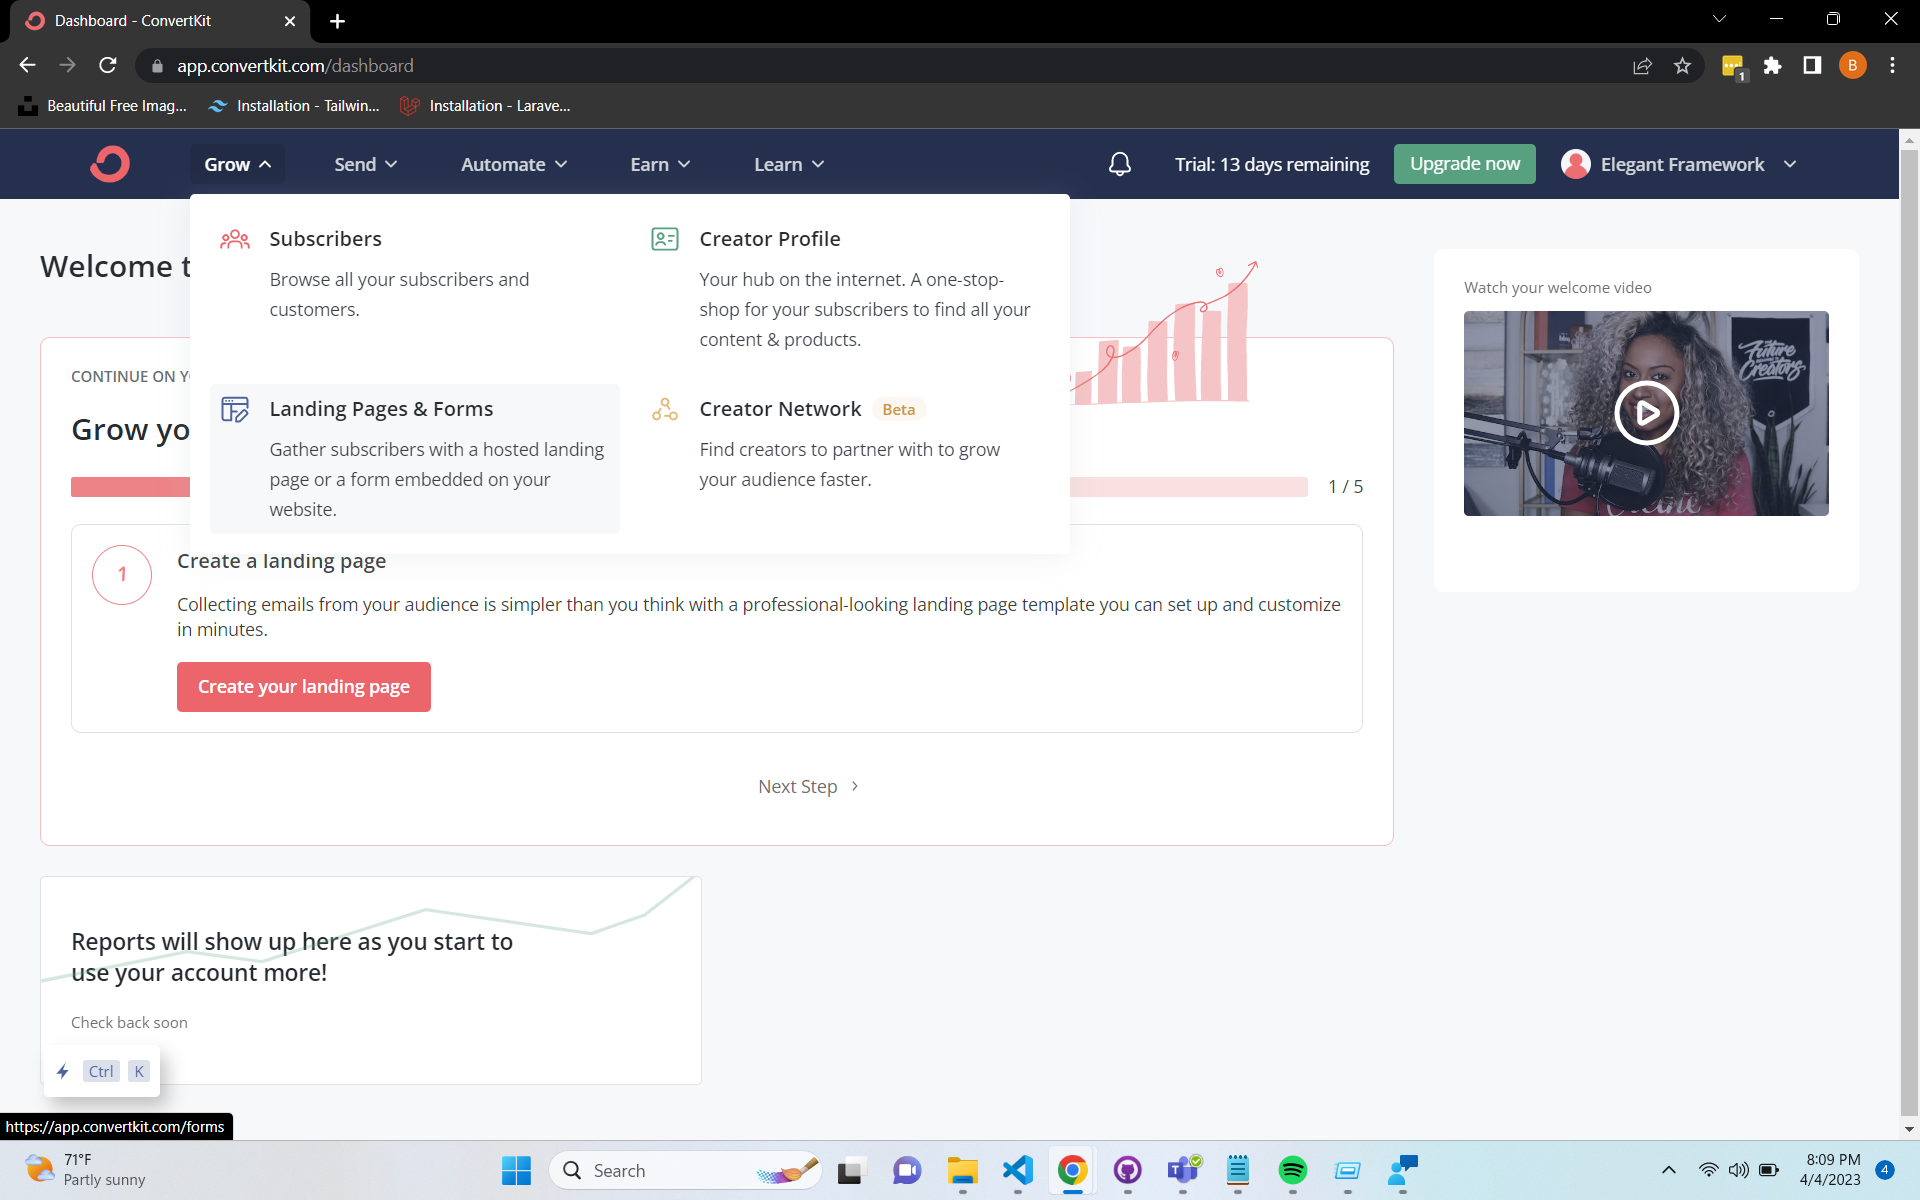The height and width of the screenshot is (1200, 1920).
Task: Select Landing Pages & Forms
Action: pos(381,408)
